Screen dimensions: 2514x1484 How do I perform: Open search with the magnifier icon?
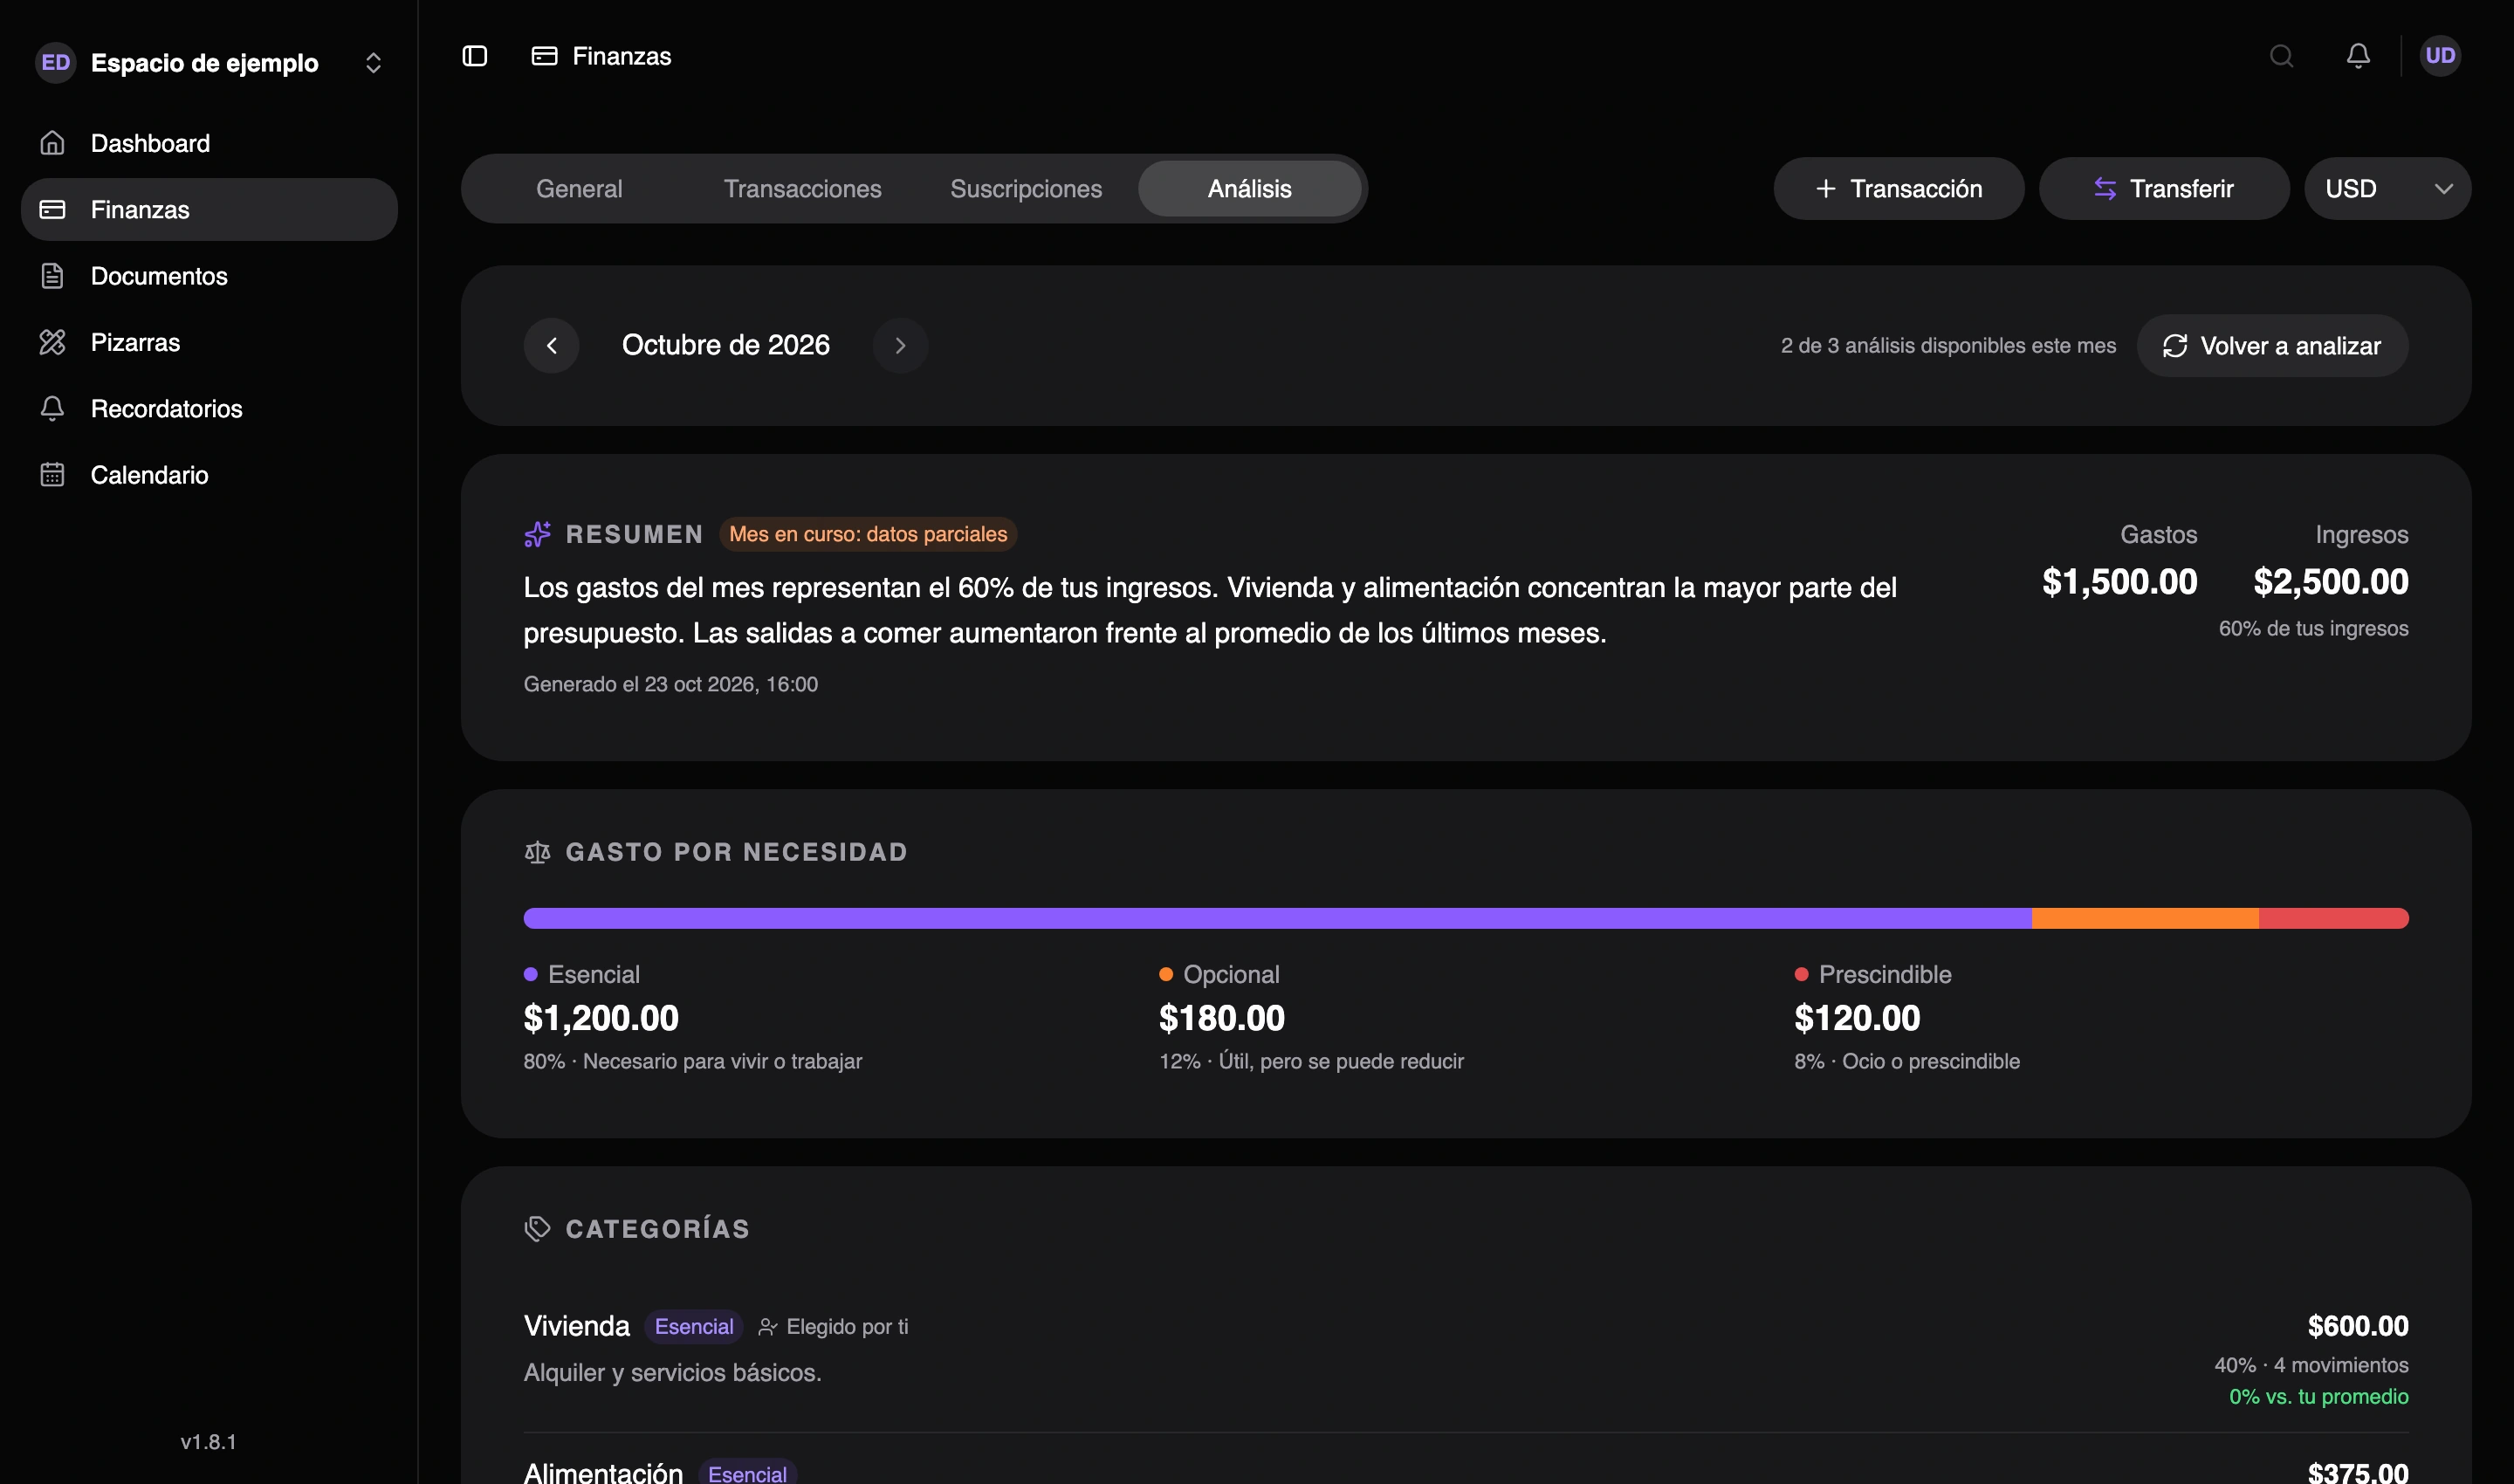tap(2281, 56)
